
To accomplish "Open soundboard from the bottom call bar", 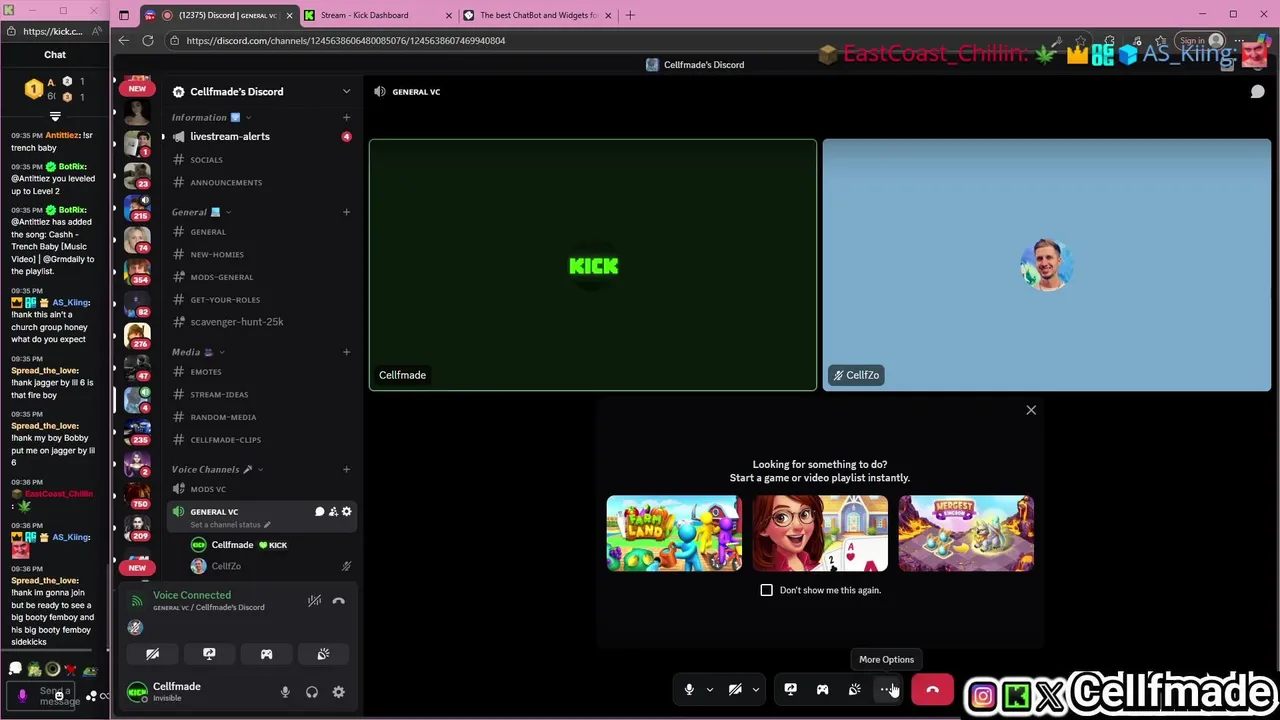I will [855, 690].
